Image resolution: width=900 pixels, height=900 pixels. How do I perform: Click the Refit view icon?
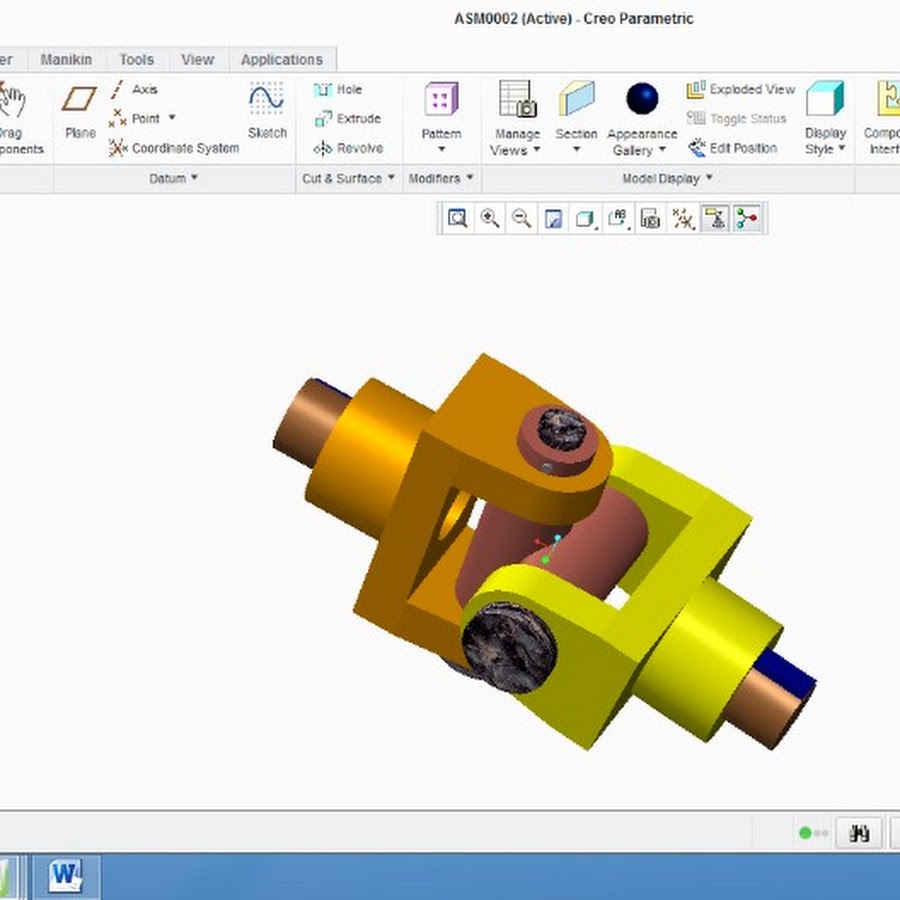click(457, 218)
